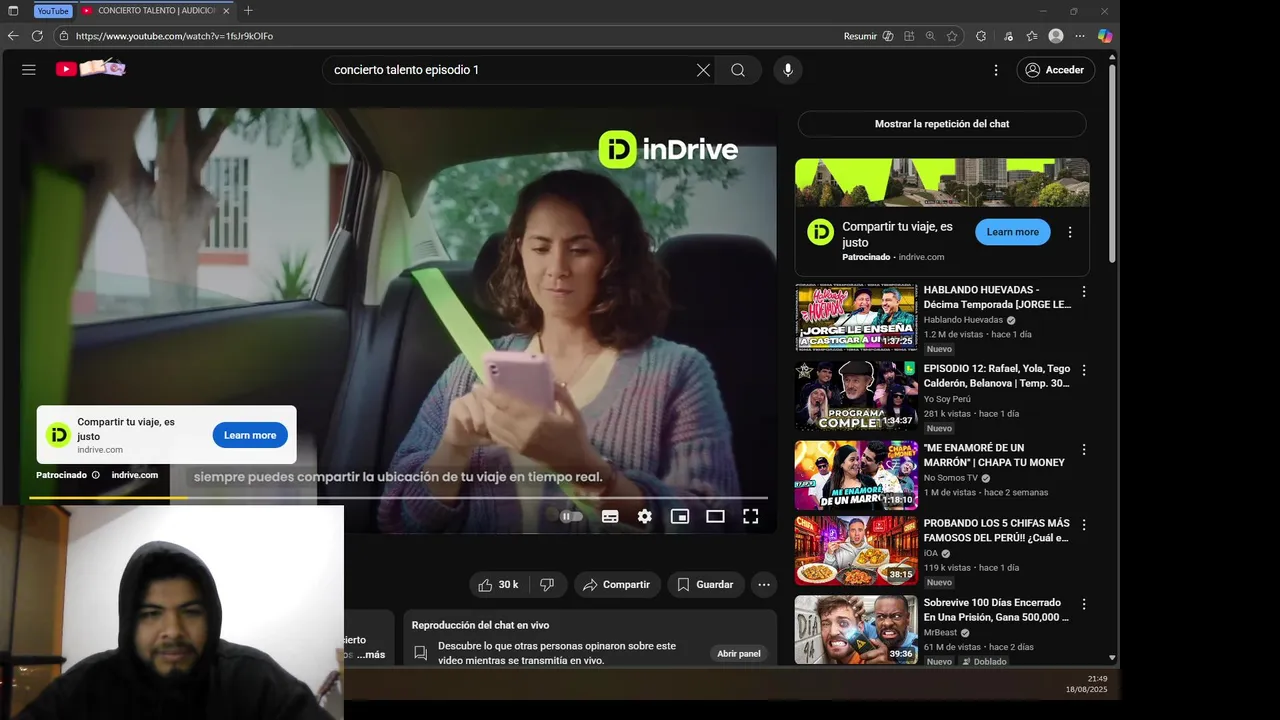The width and height of the screenshot is (1280, 720).
Task: Open options for MrBeast video
Action: coord(1084,604)
